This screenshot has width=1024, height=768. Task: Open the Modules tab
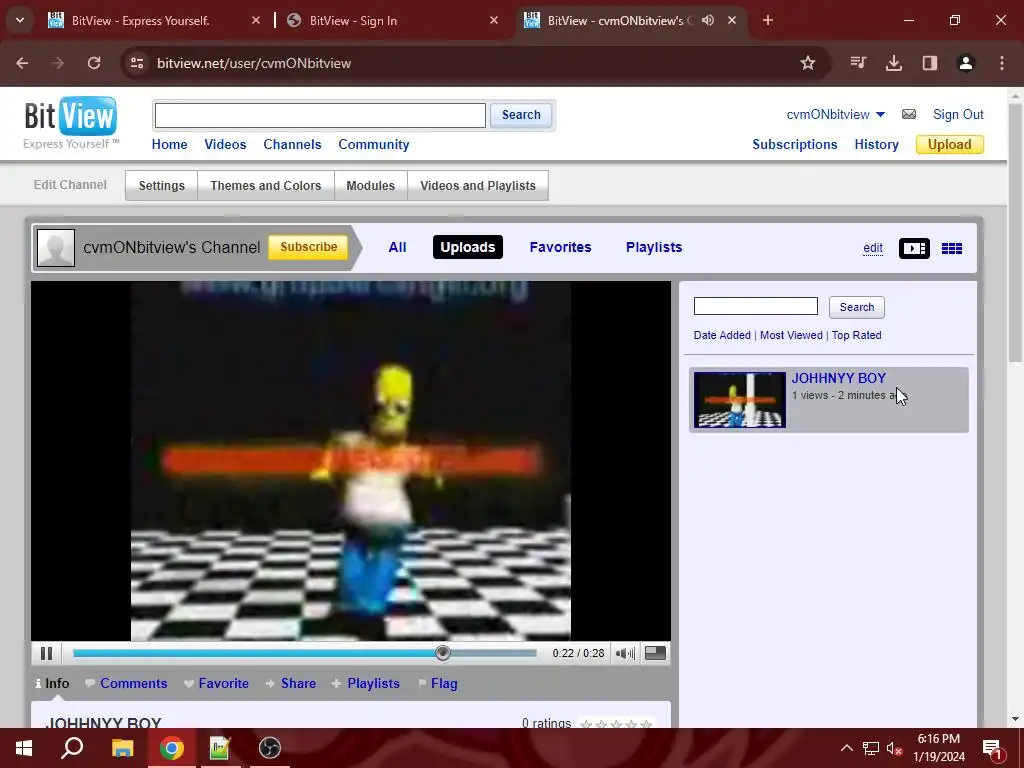click(370, 185)
